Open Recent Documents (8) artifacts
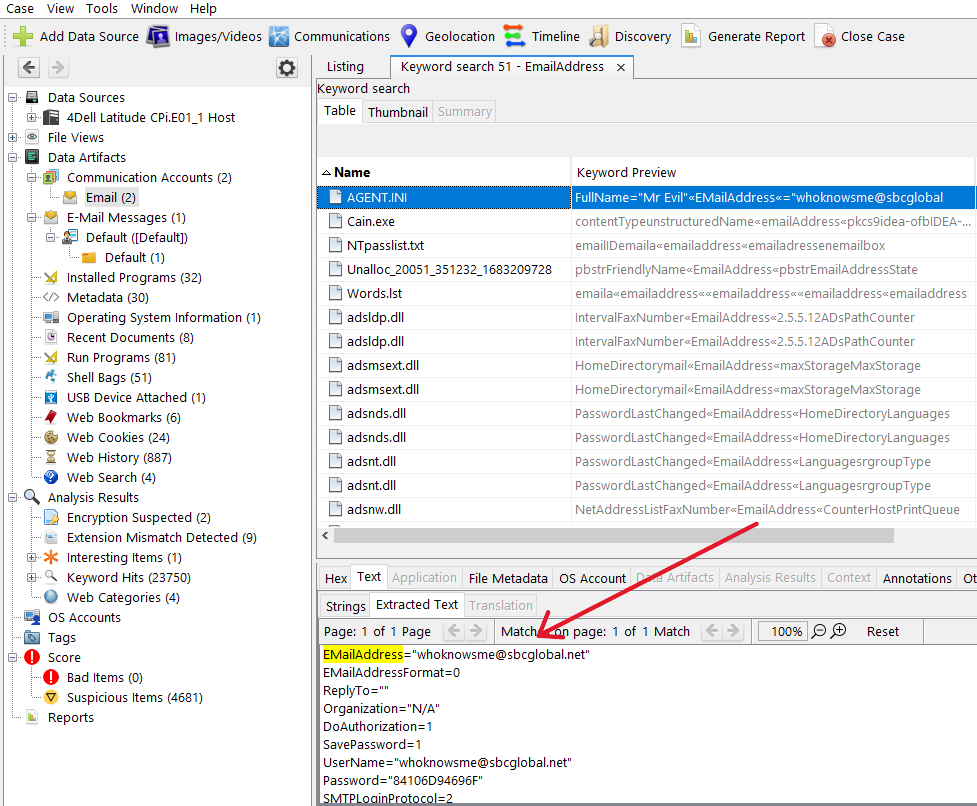 (x=130, y=337)
